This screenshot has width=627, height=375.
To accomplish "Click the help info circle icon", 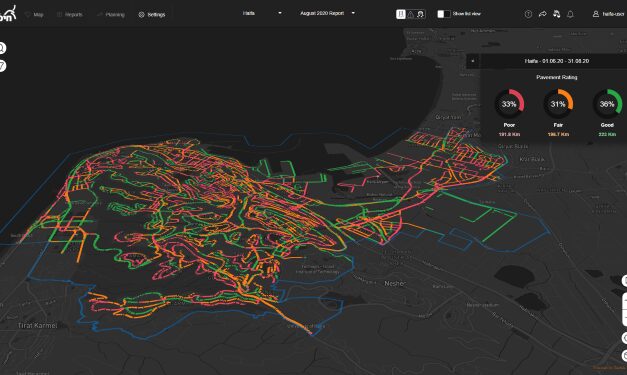I will point(528,14).
